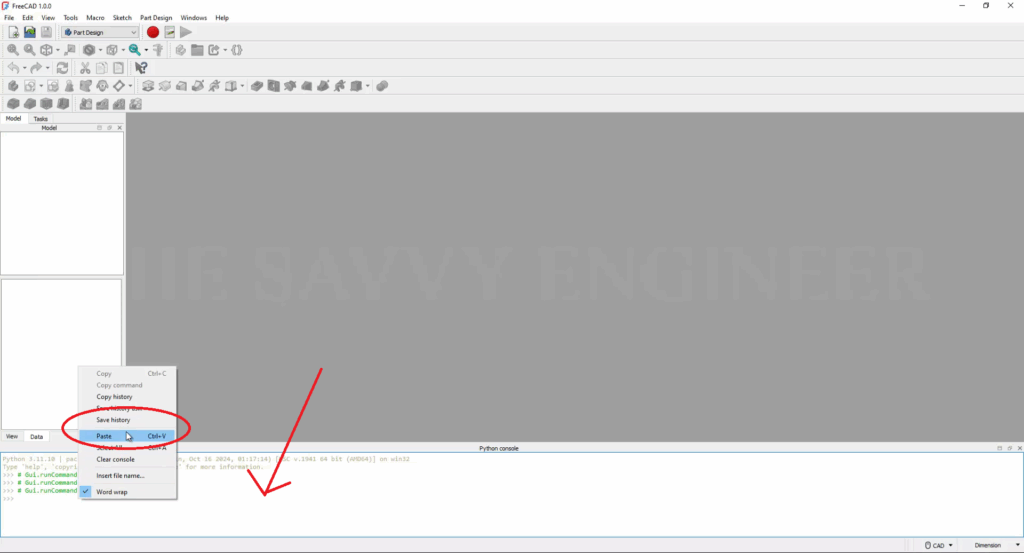Switch to the View property tab
1024x553 pixels.
(12, 436)
